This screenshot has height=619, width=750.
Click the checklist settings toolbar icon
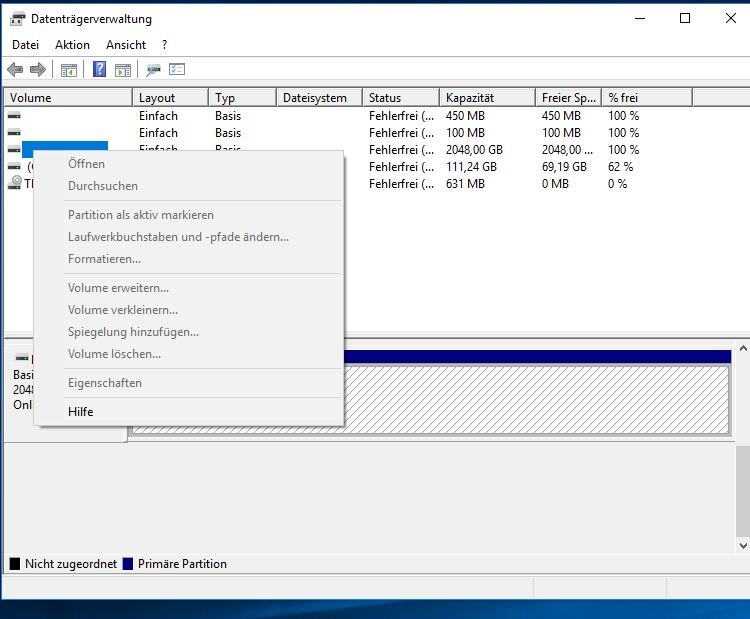click(x=176, y=69)
